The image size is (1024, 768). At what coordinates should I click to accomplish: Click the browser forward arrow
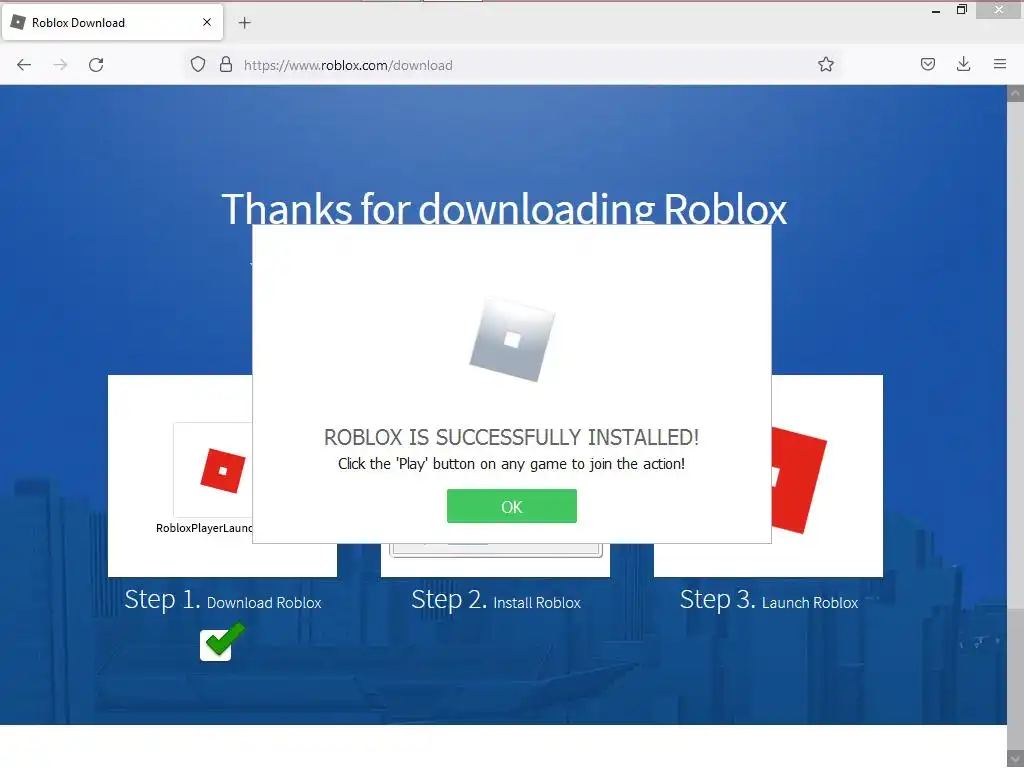click(x=60, y=65)
